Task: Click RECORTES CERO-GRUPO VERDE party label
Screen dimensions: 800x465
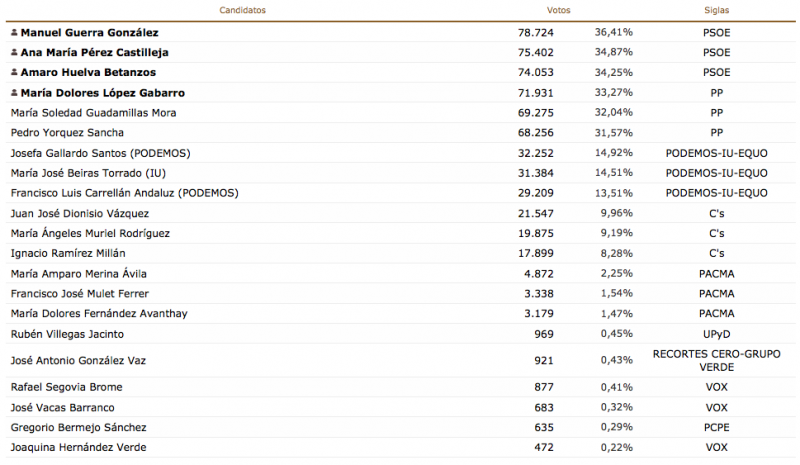Action: coord(716,360)
